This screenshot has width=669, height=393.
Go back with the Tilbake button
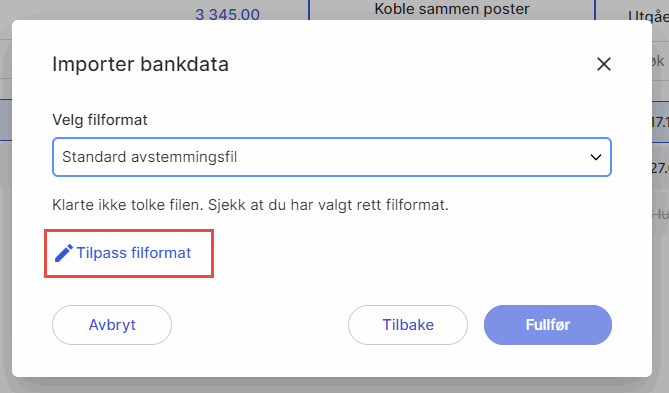tap(408, 325)
